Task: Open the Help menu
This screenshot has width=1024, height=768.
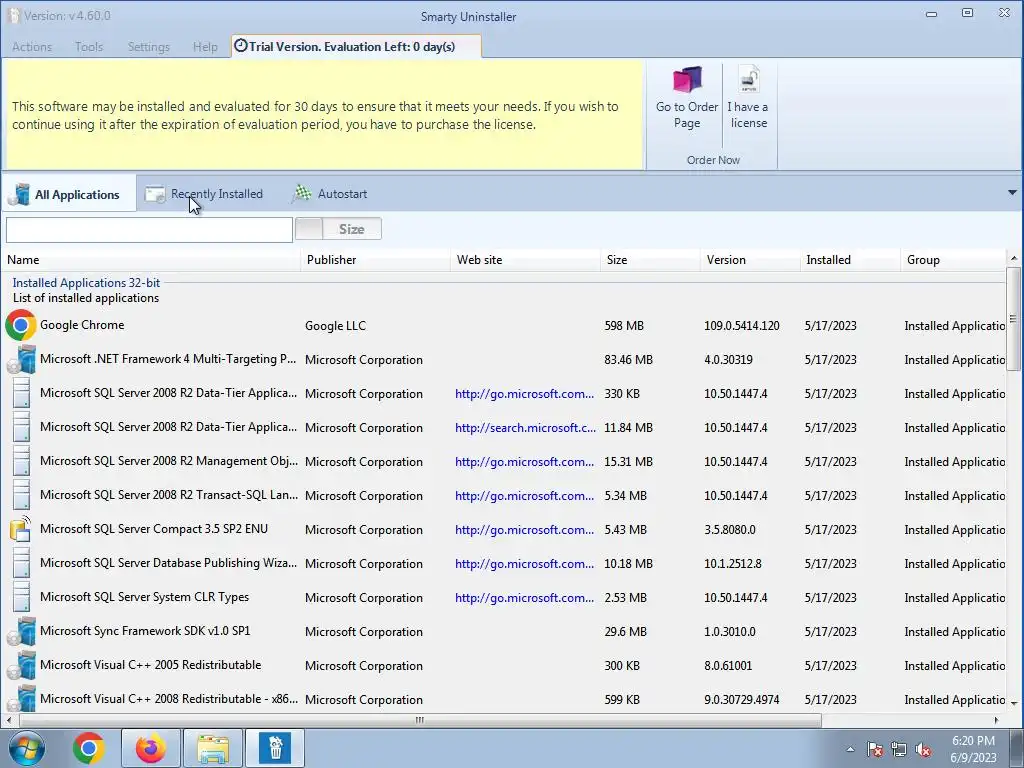Action: pyautogui.click(x=205, y=46)
